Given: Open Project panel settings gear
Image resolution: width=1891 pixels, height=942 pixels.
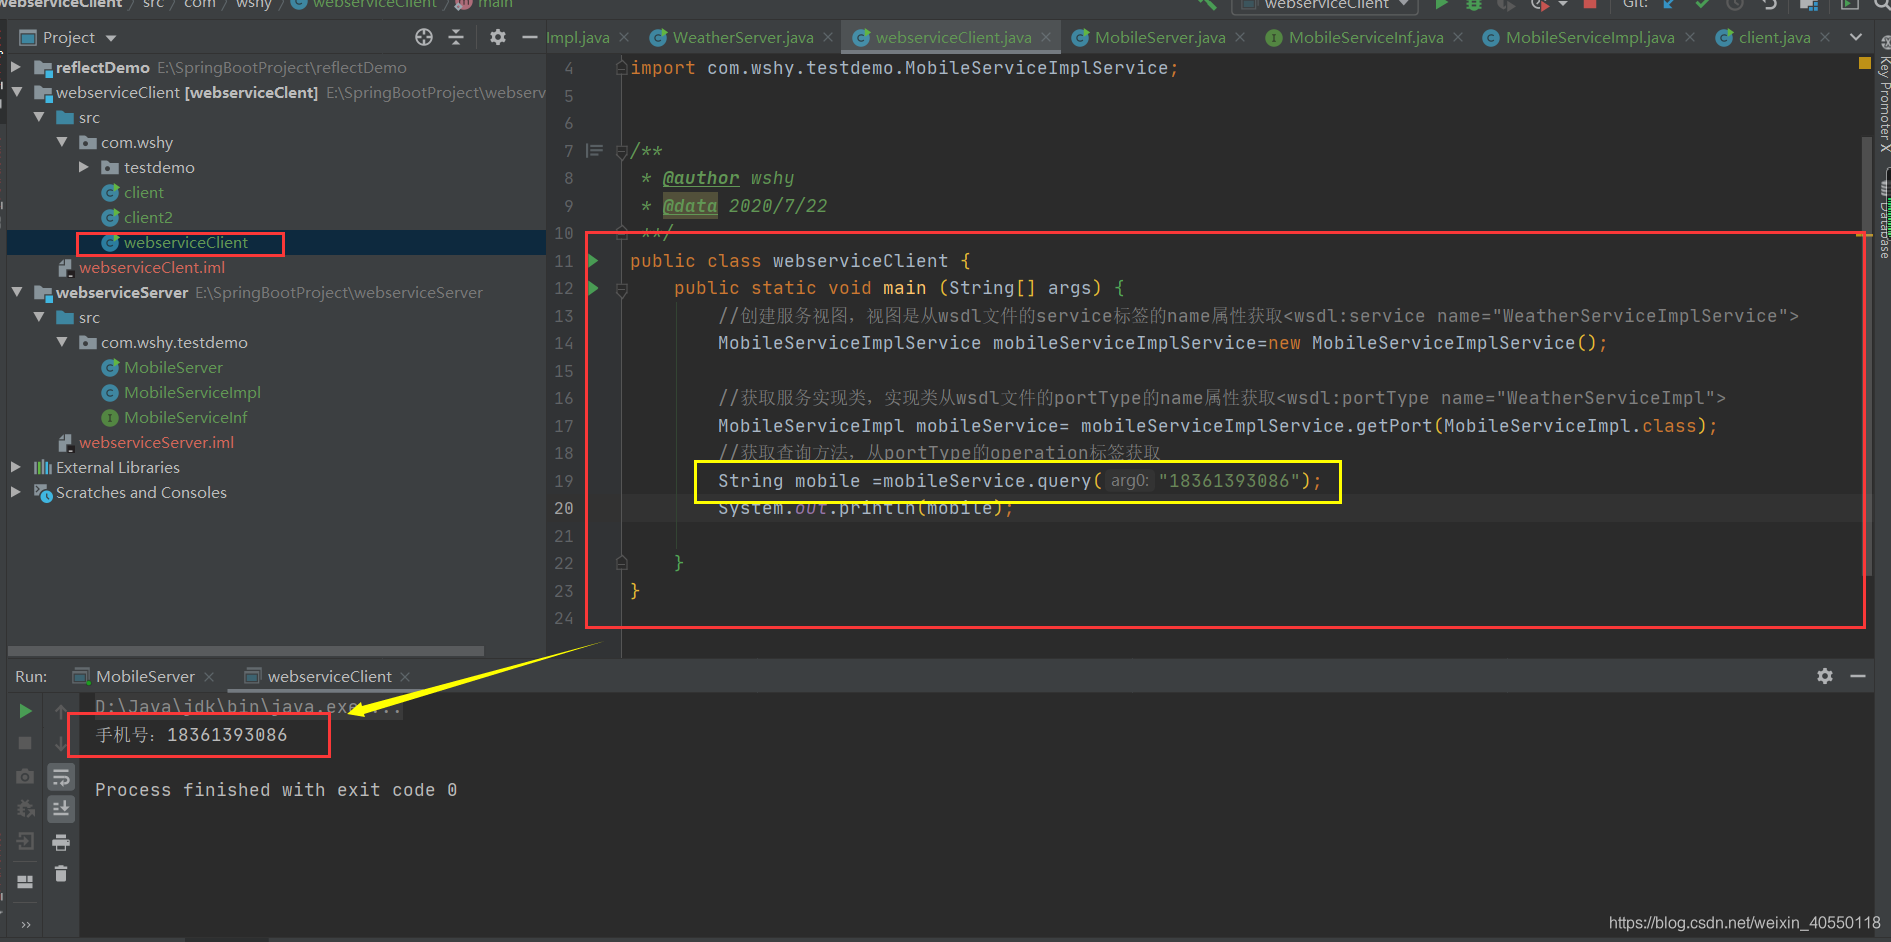Looking at the screenshot, I should point(498,37).
